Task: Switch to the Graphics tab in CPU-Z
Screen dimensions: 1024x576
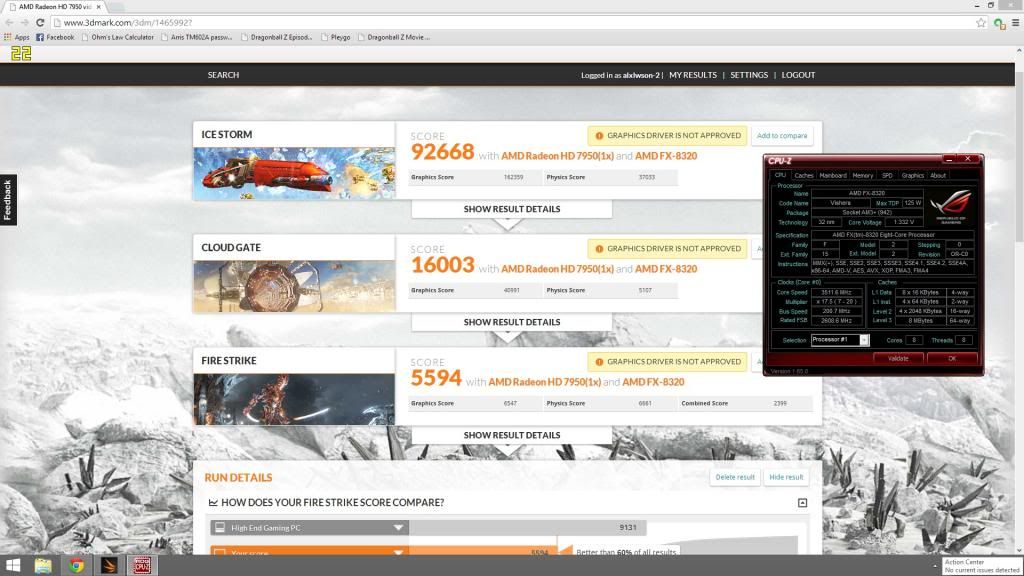Action: (x=912, y=176)
